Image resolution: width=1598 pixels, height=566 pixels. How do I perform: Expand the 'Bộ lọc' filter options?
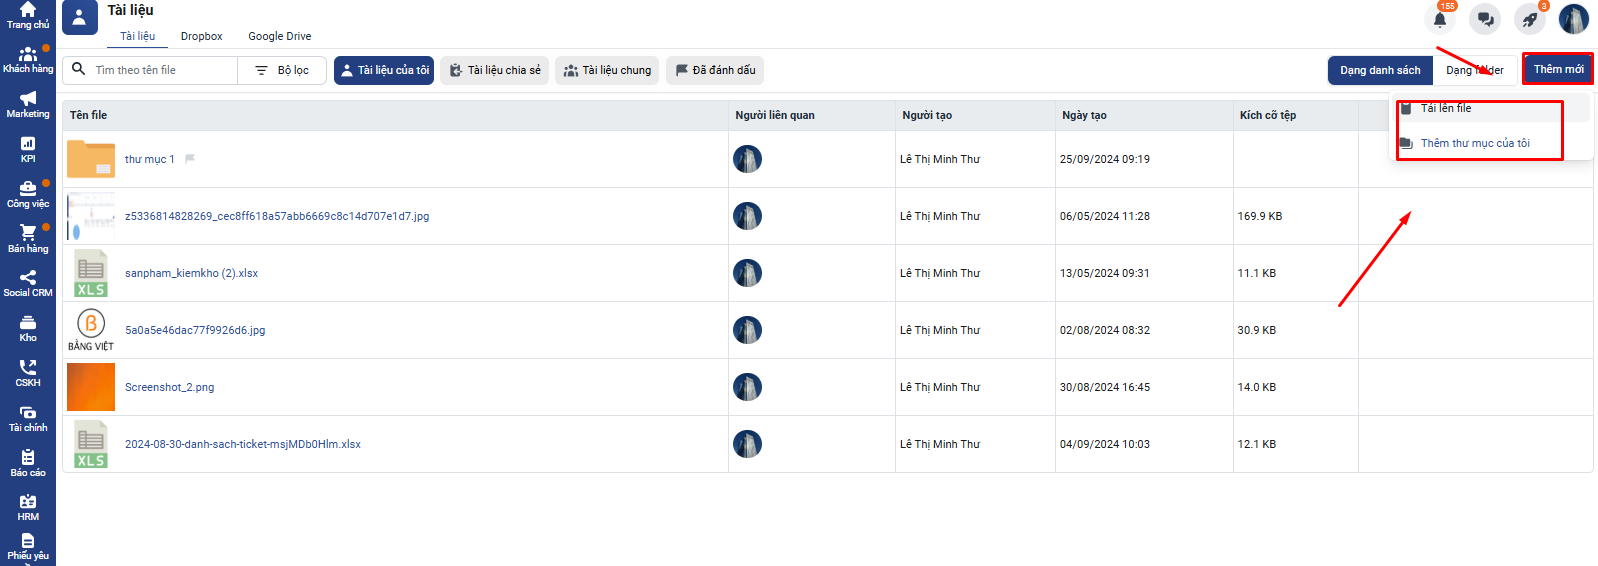(282, 70)
